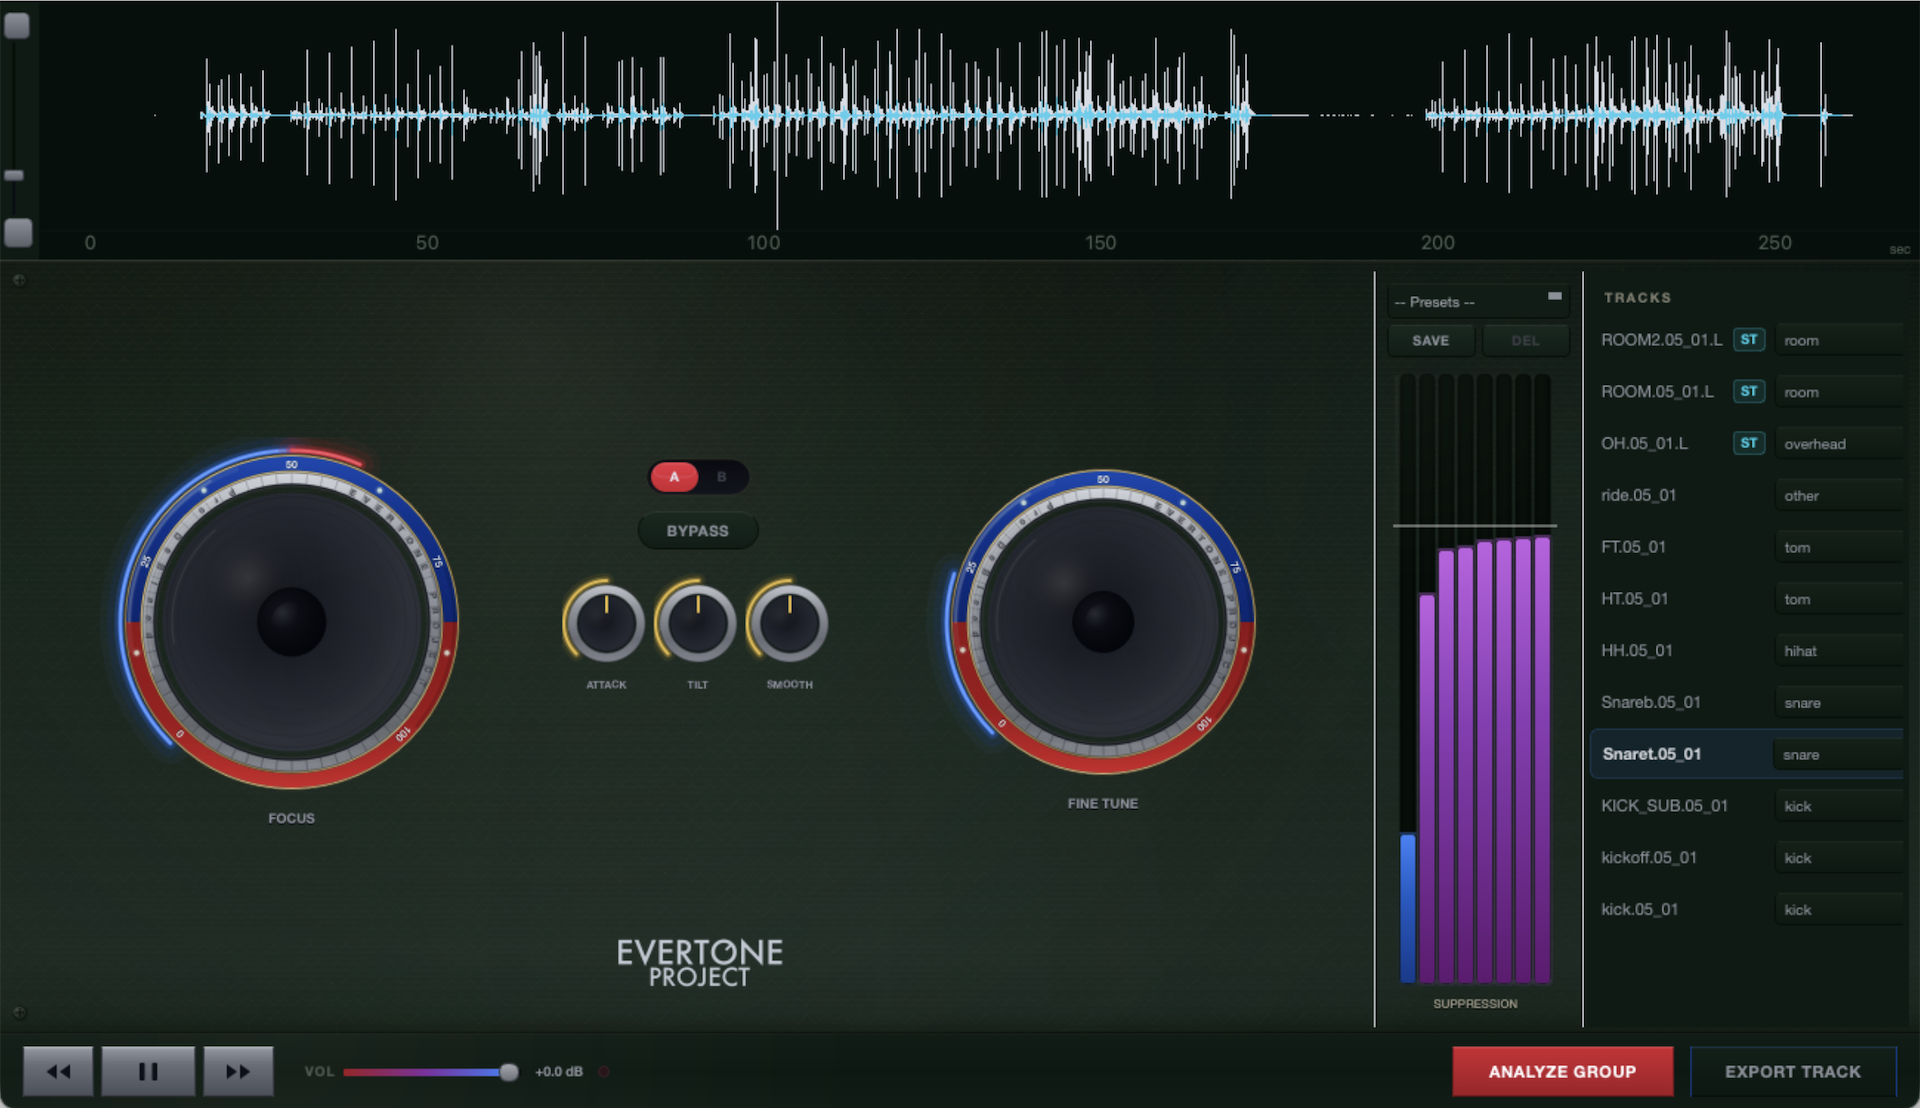Click the small circle icon above rewind

click(x=19, y=1013)
